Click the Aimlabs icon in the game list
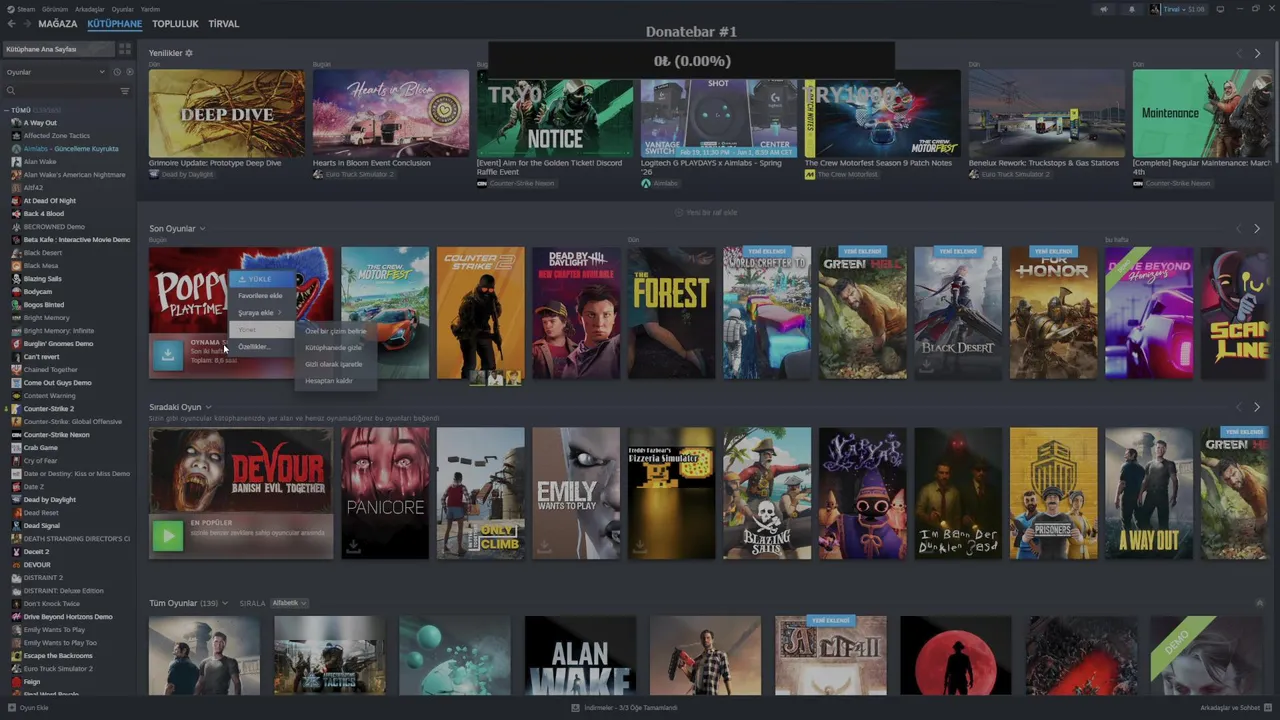Image resolution: width=1280 pixels, height=720 pixels. [16, 149]
